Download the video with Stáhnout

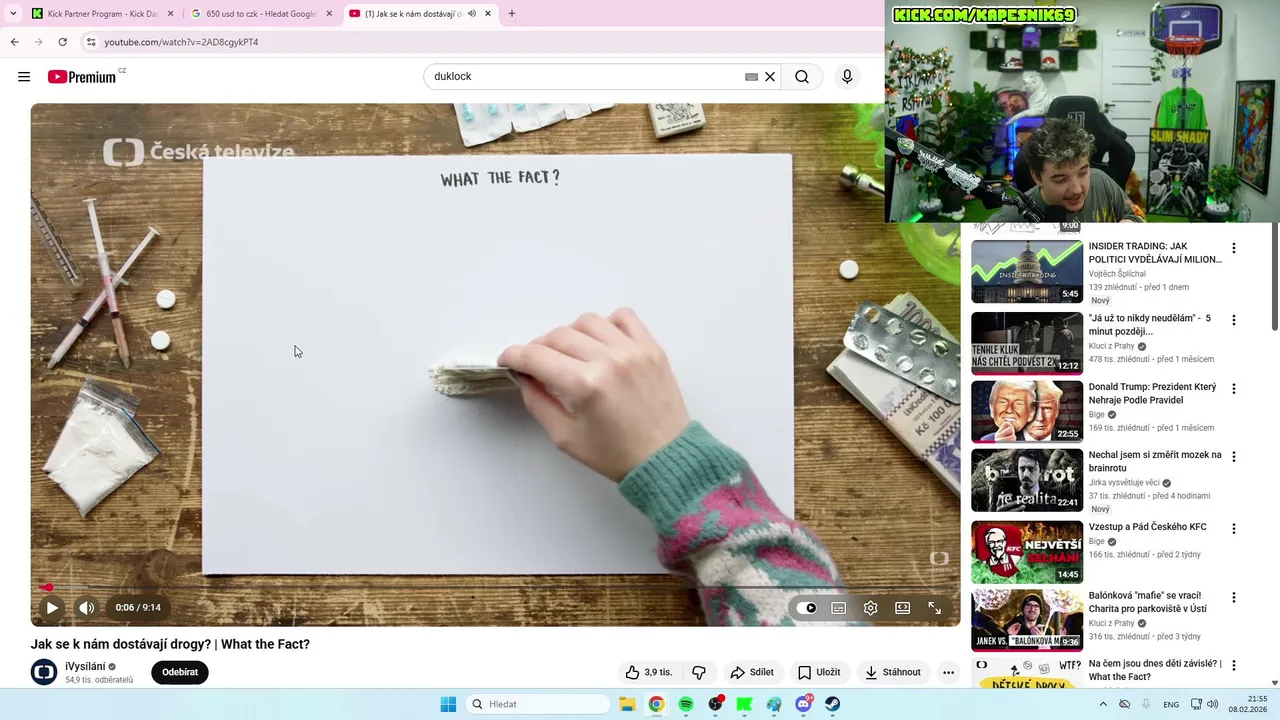click(893, 672)
